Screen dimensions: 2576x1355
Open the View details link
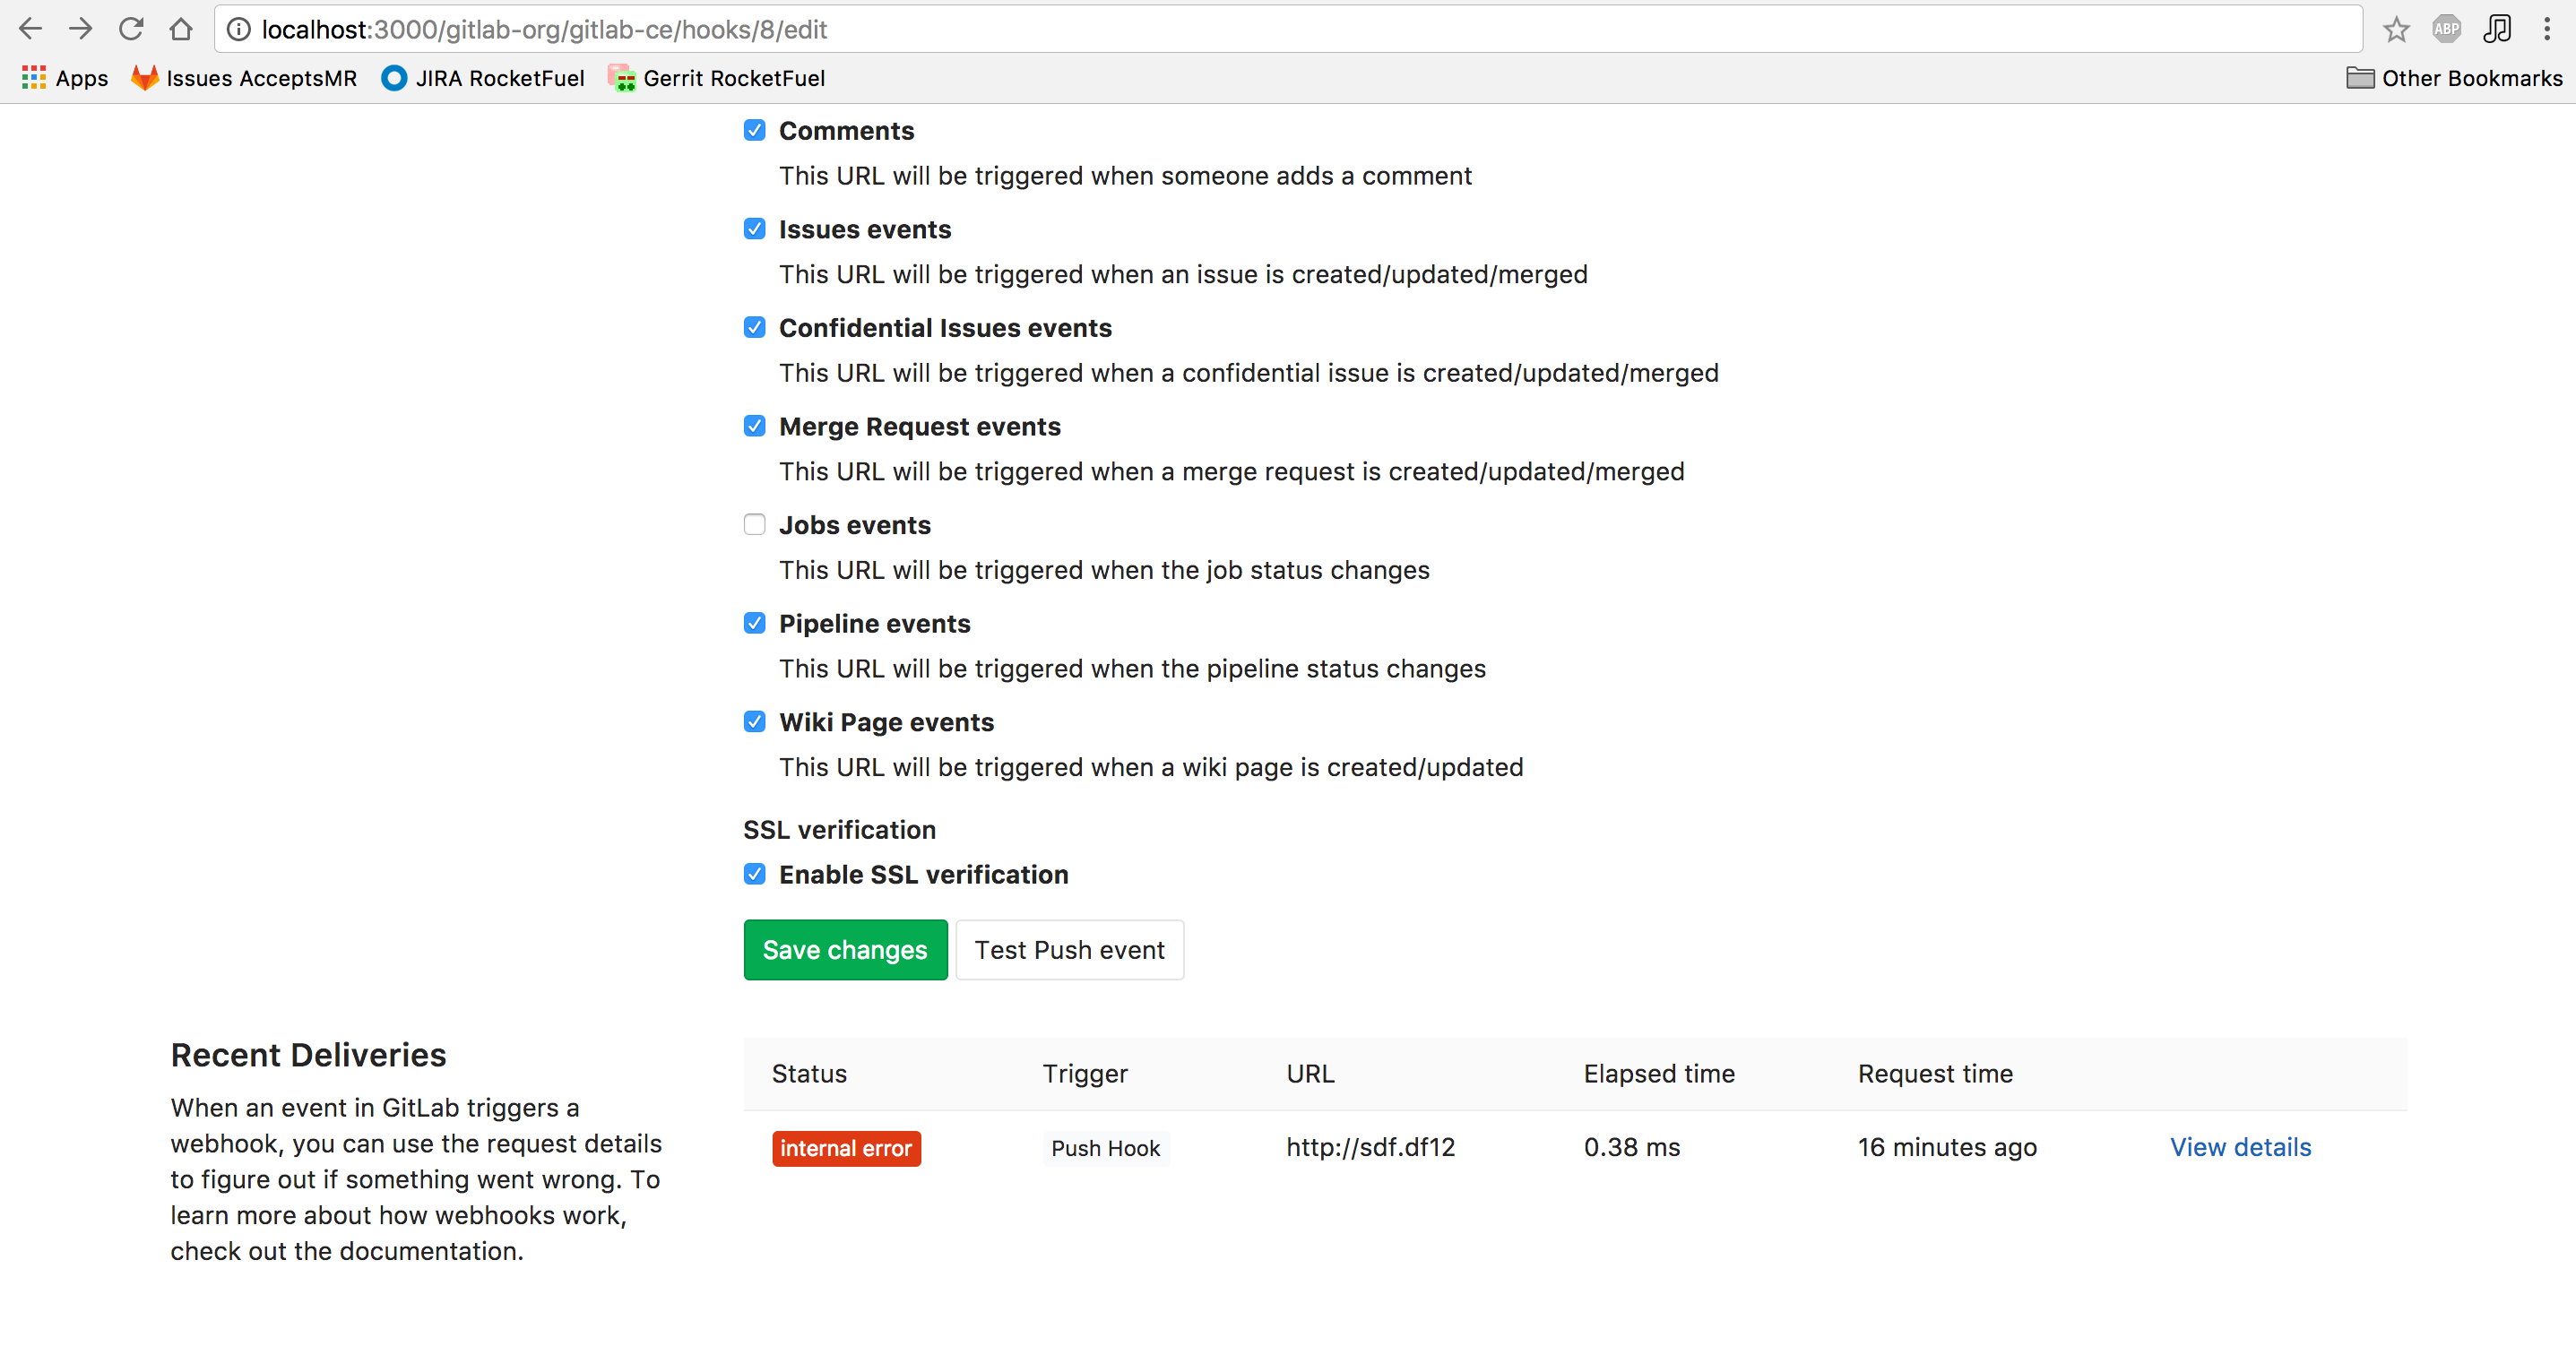point(2240,1147)
